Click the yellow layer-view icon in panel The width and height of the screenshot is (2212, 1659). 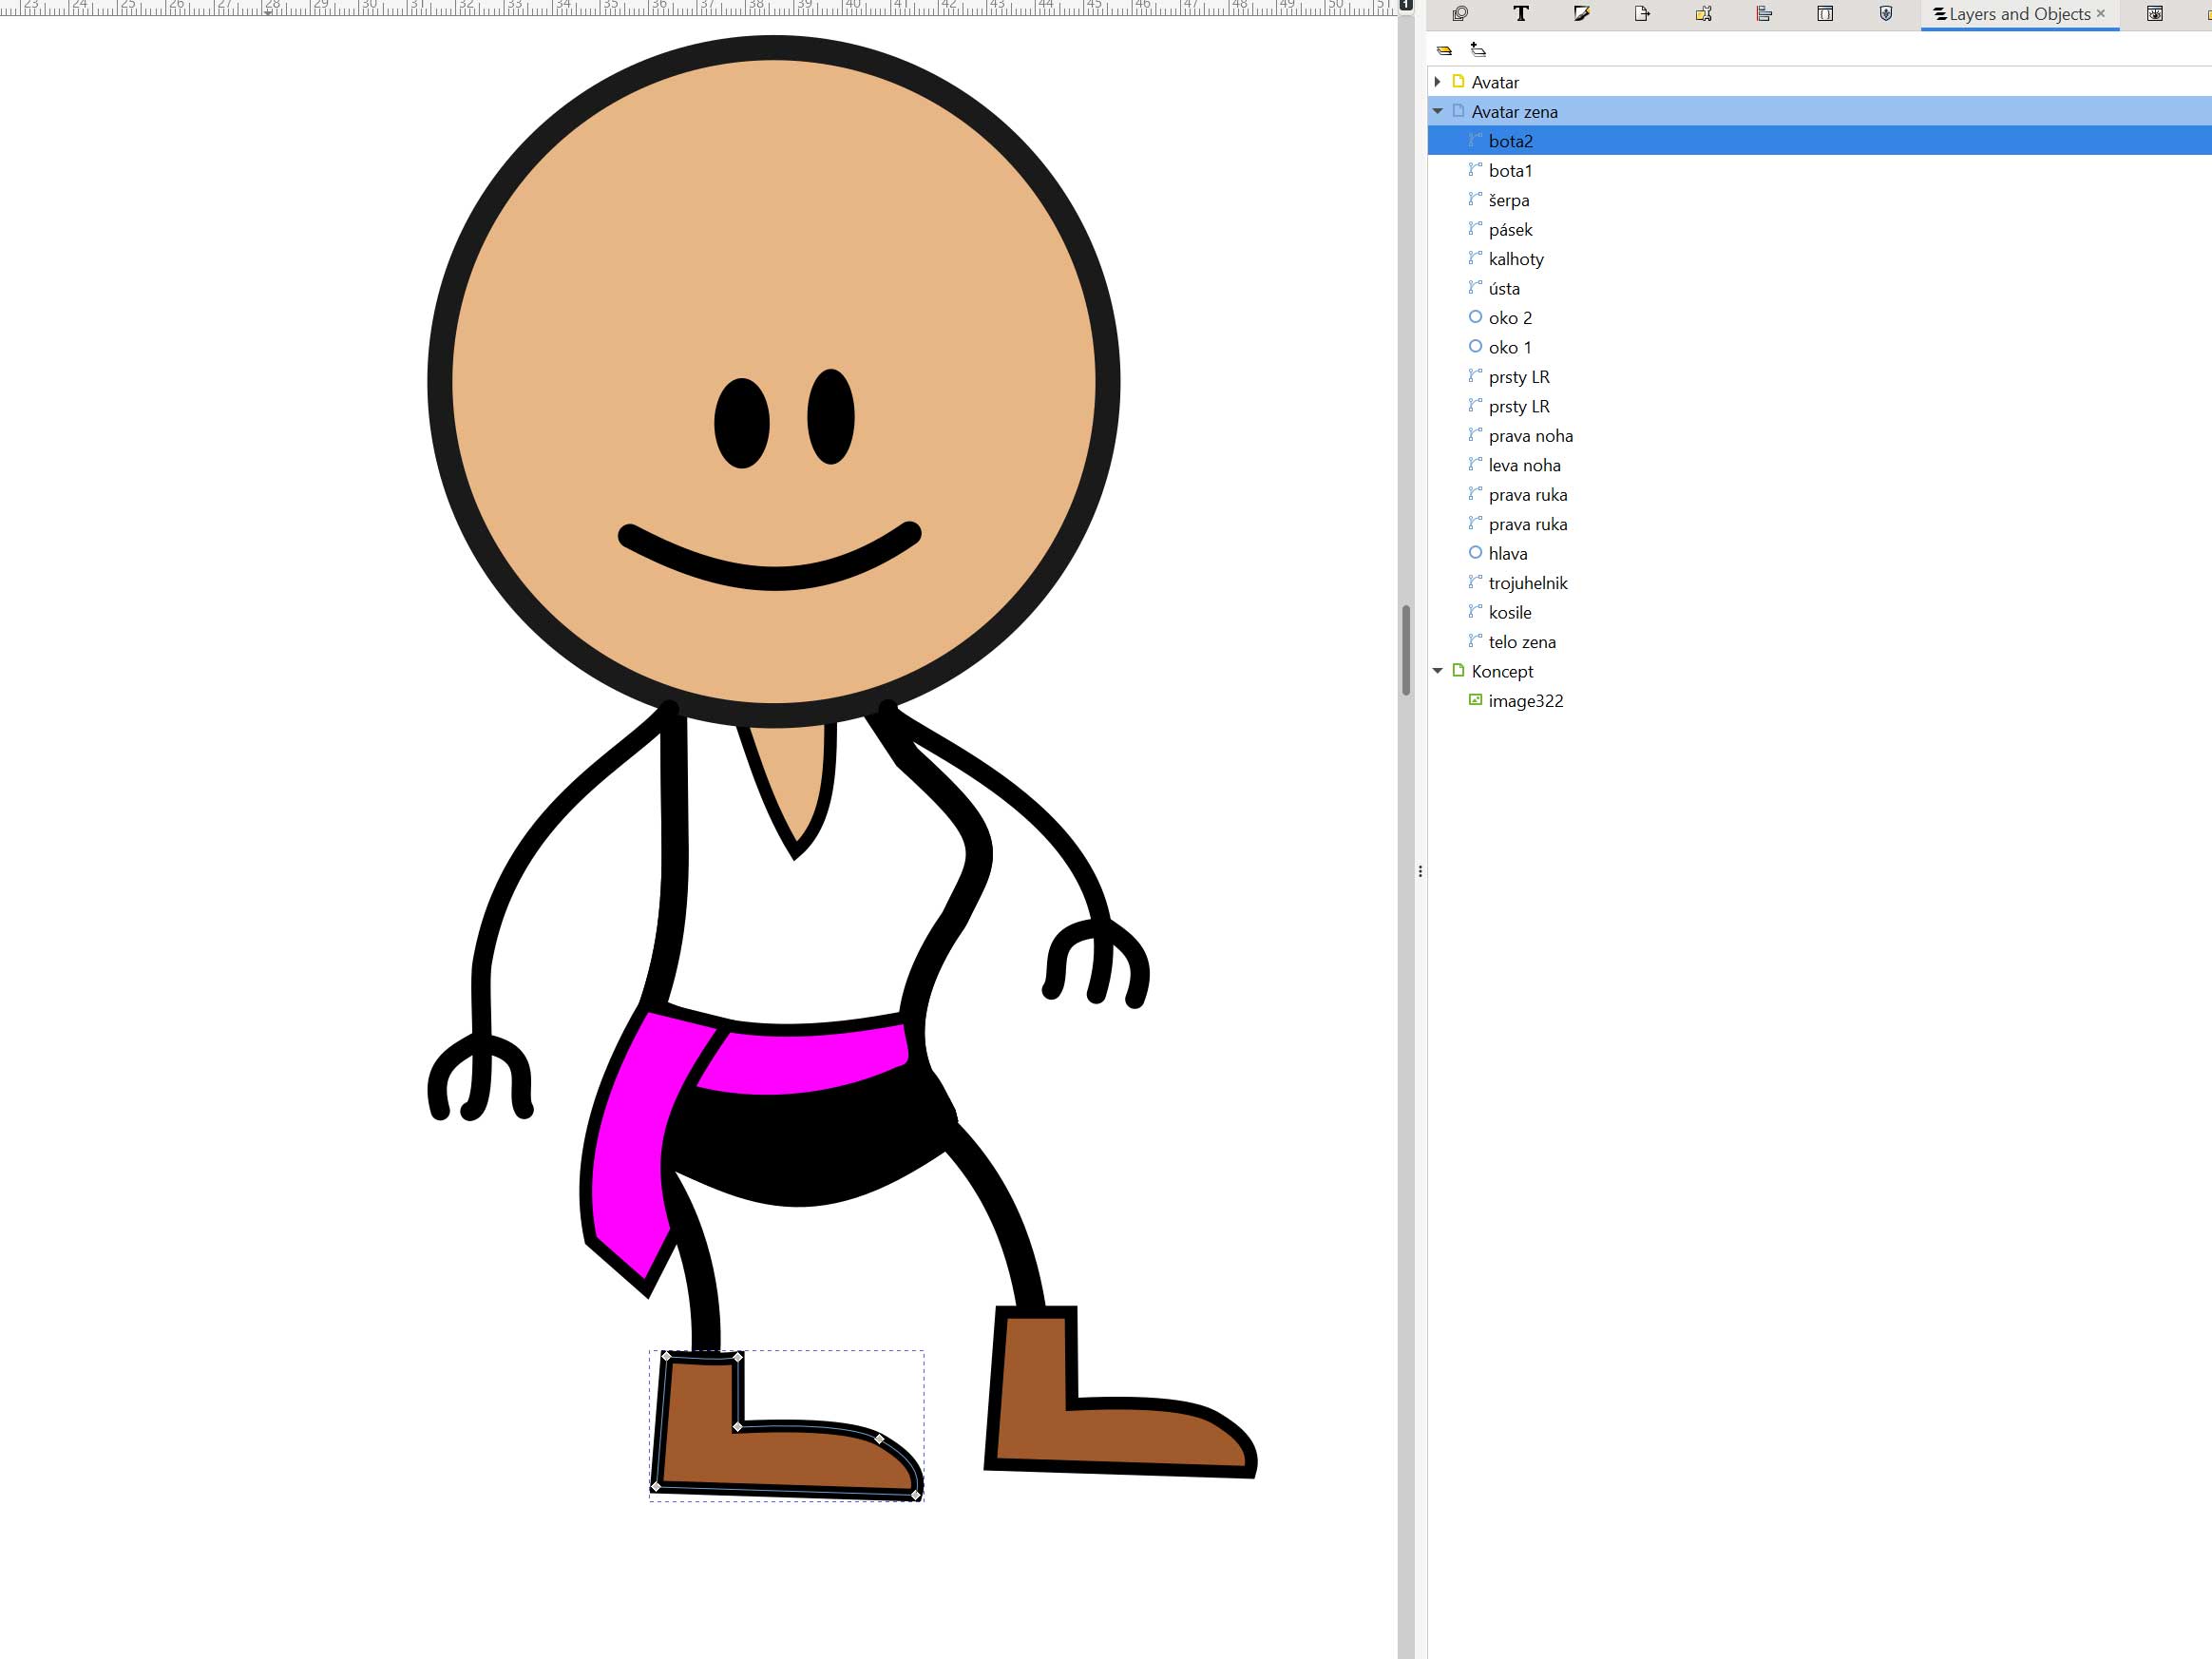point(1444,50)
